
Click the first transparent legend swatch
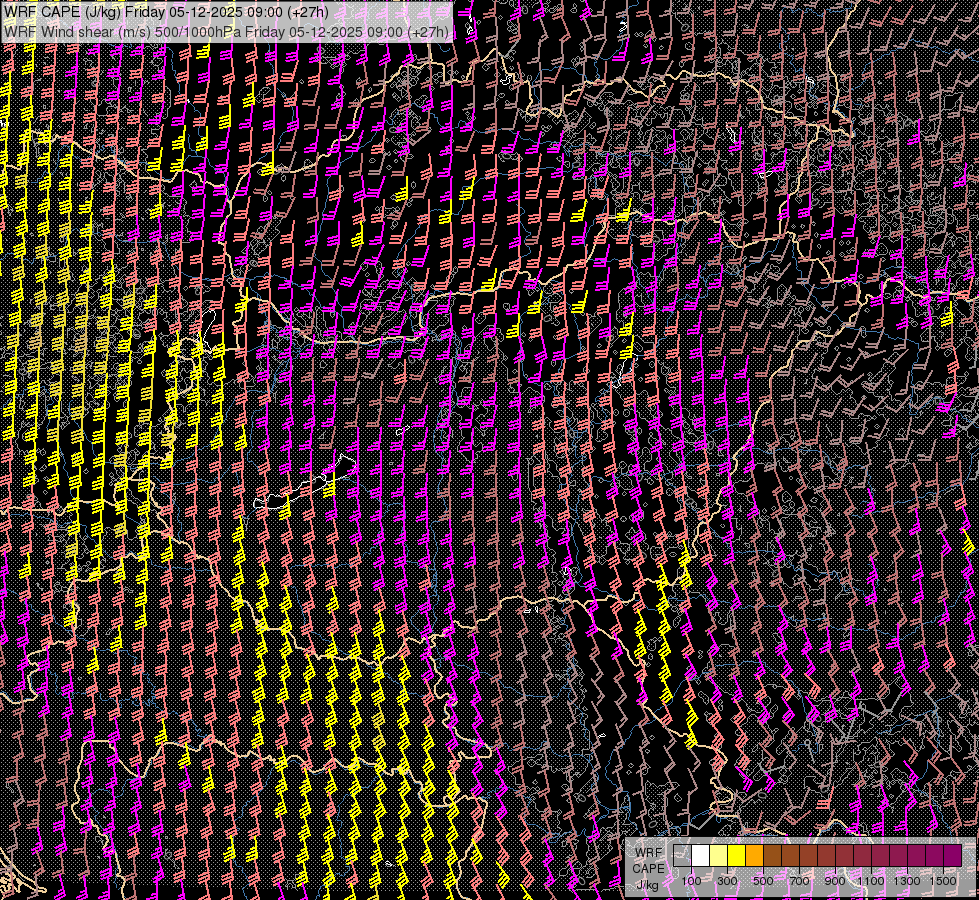coord(682,856)
